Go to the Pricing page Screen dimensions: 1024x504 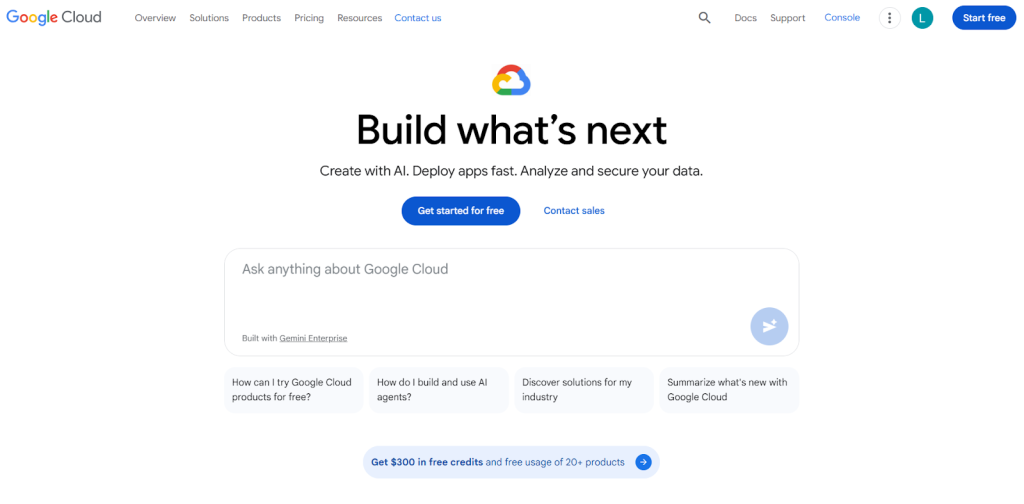pos(309,18)
